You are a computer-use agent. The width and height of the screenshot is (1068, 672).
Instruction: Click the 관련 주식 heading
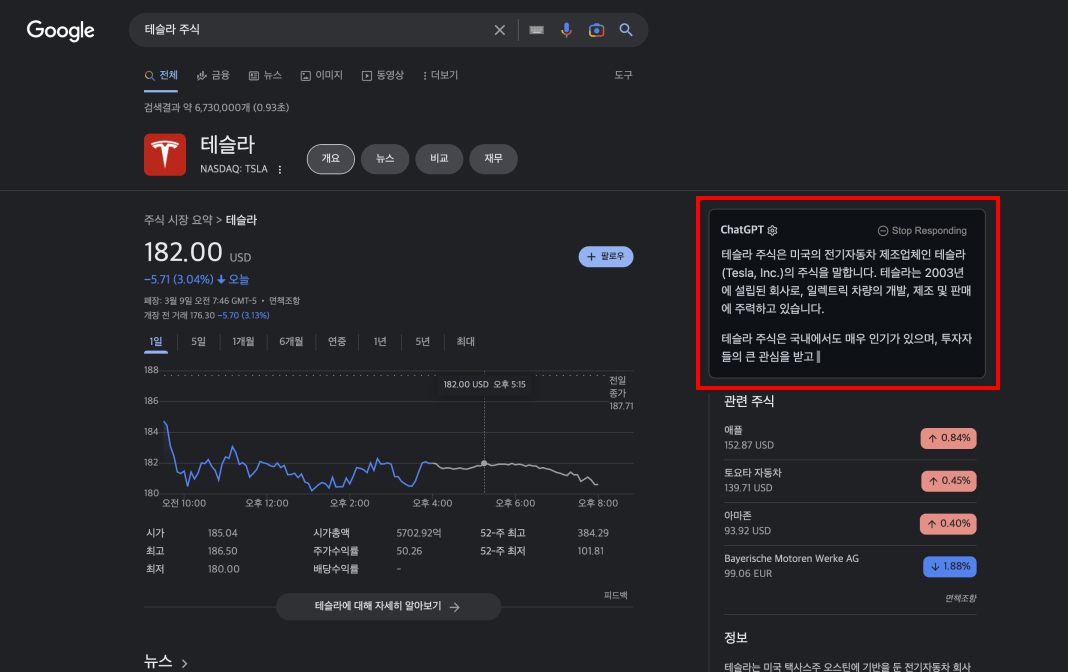point(749,402)
